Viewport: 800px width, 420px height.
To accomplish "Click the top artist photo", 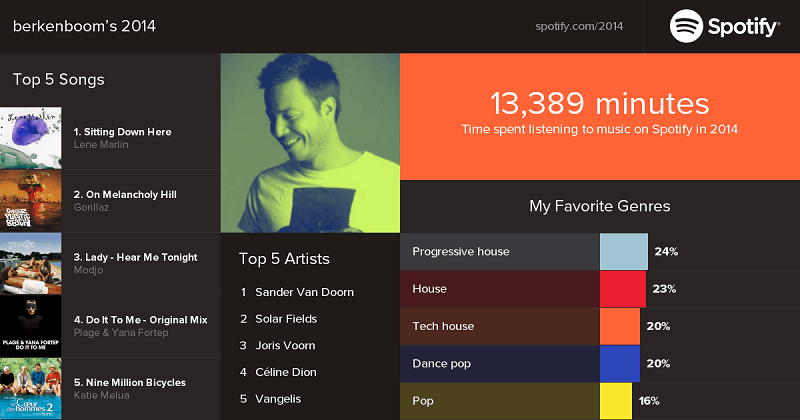I will [x=310, y=143].
